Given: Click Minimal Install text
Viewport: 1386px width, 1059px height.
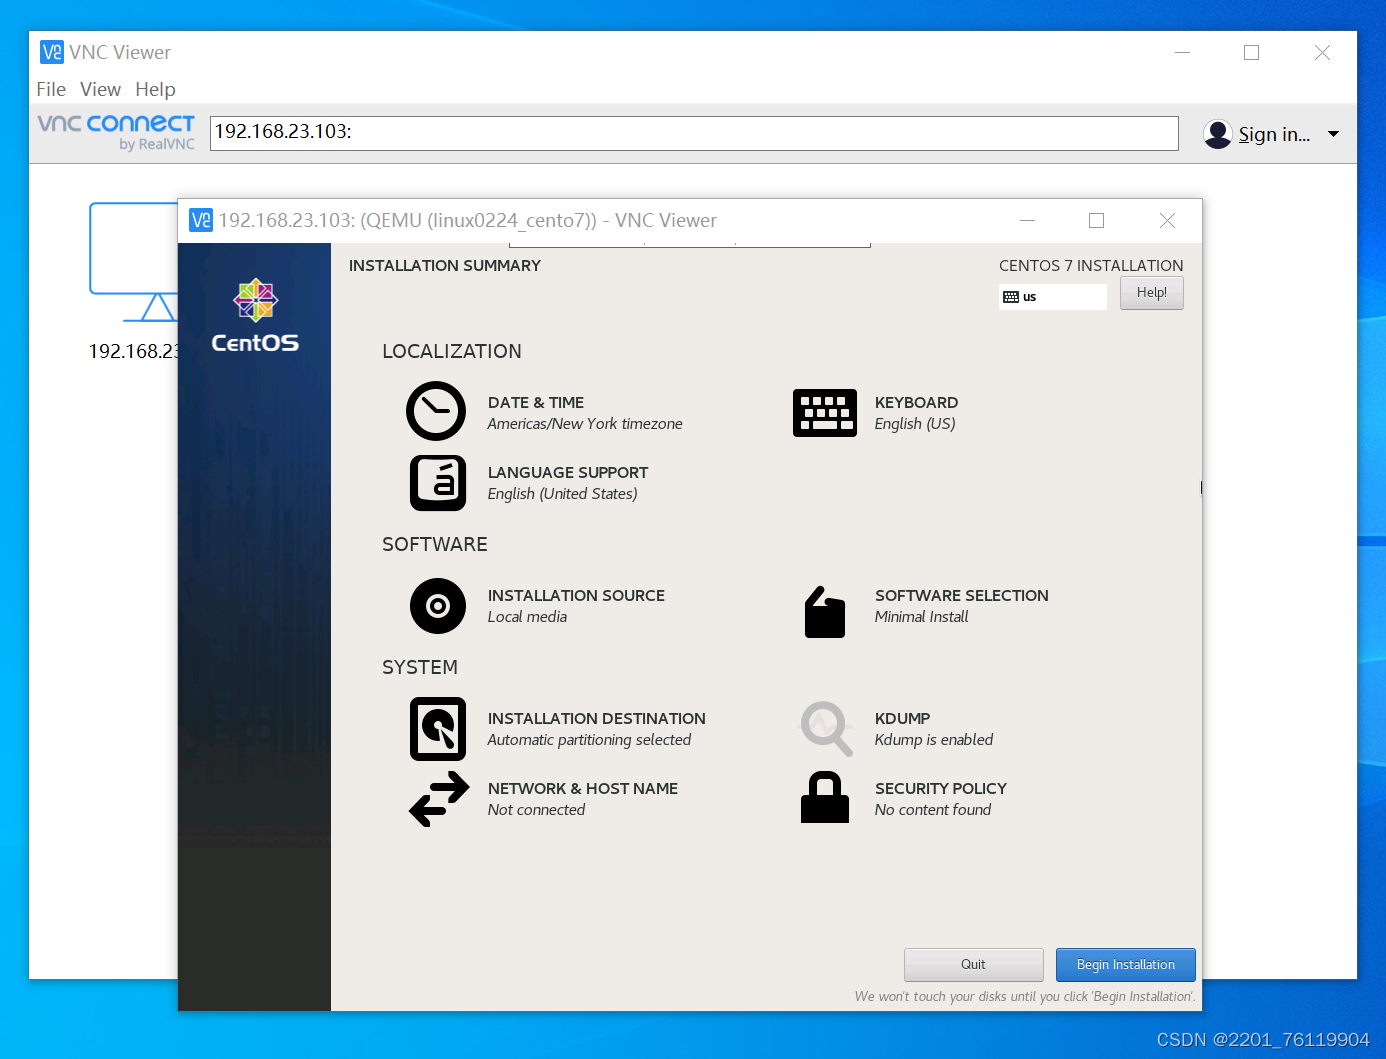Looking at the screenshot, I should tap(922, 617).
